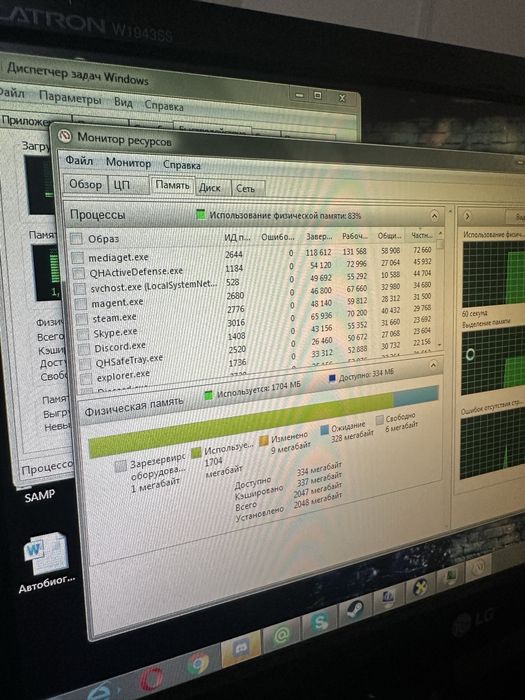Switch to Task Manager taskbar icon
This screenshot has height=700, width=525.
tap(450, 576)
